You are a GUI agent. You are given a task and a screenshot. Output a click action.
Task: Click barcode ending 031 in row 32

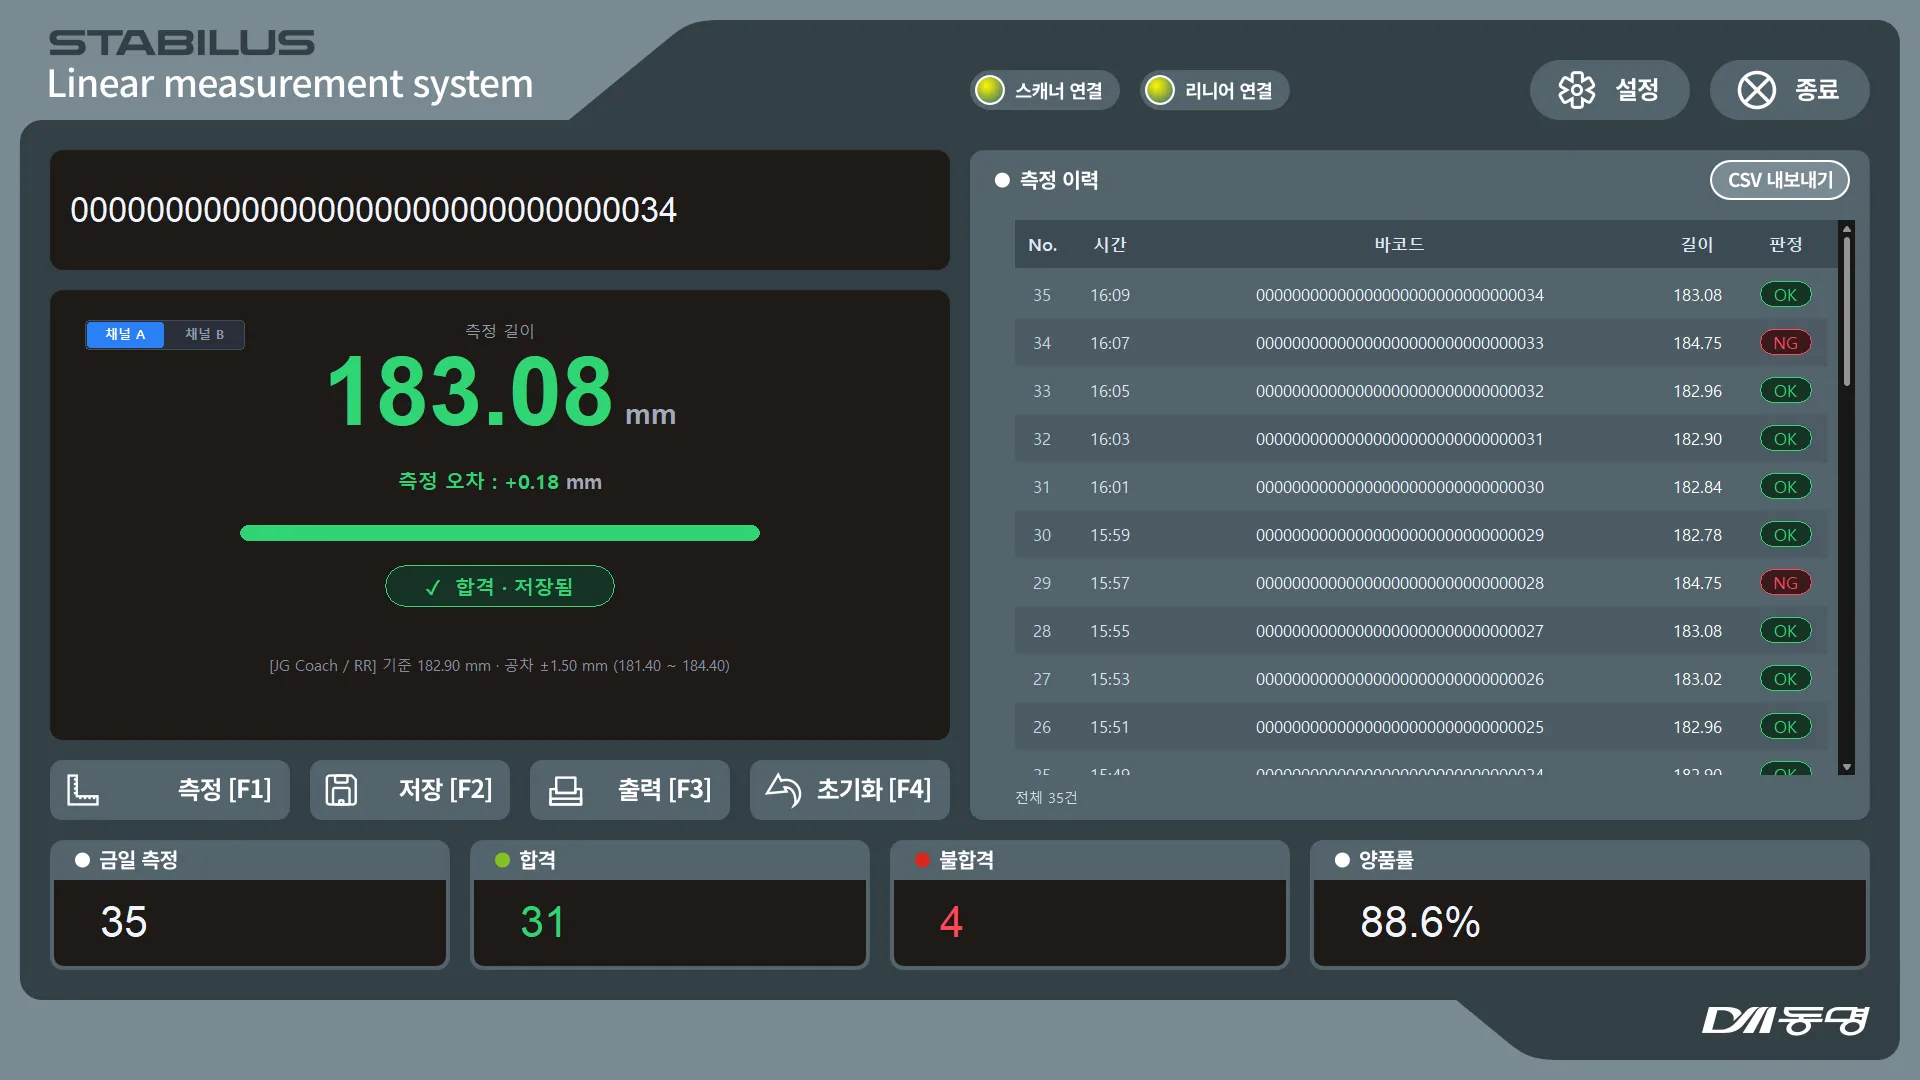(x=1399, y=439)
